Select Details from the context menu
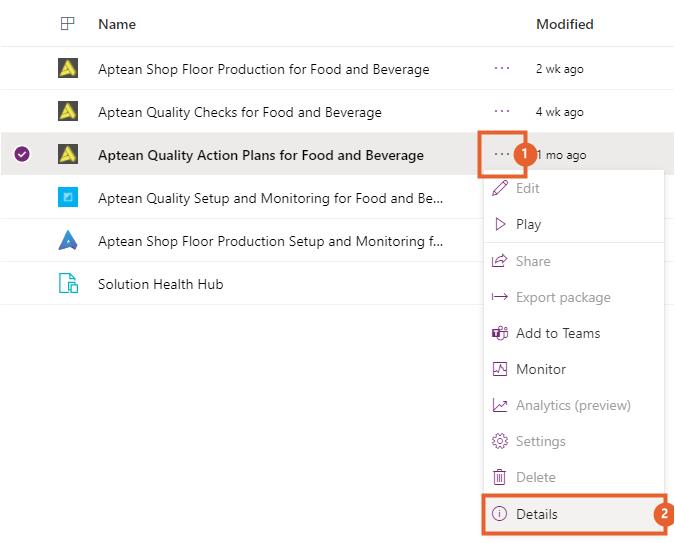This screenshot has height=543, width=675. [x=537, y=514]
